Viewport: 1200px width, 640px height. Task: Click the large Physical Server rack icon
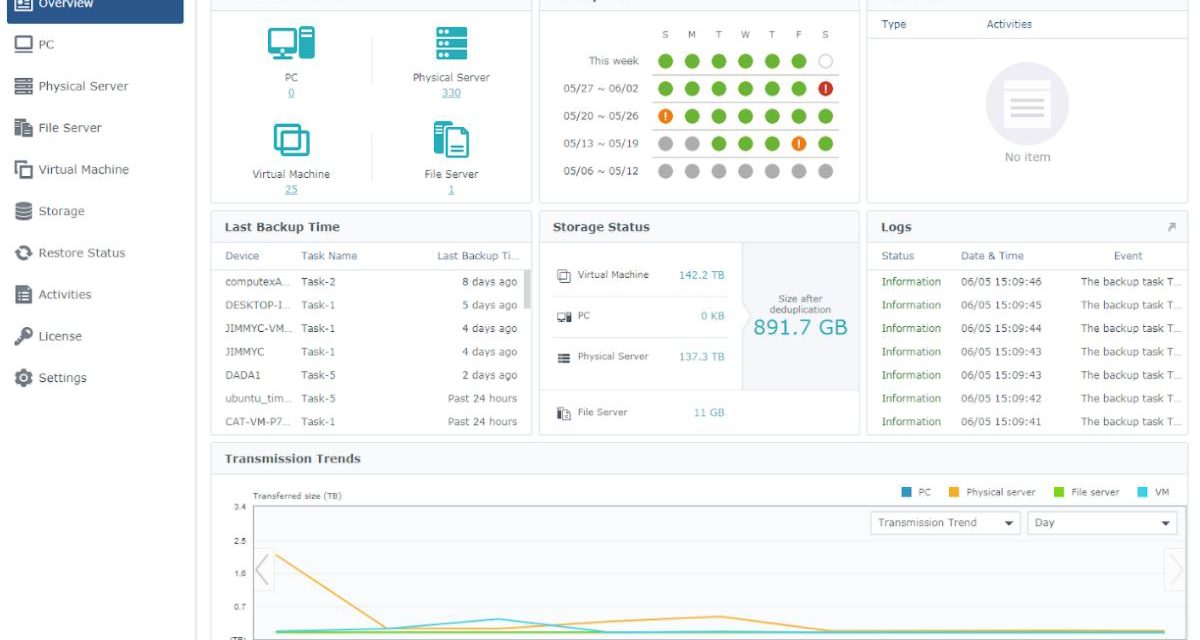click(x=451, y=43)
